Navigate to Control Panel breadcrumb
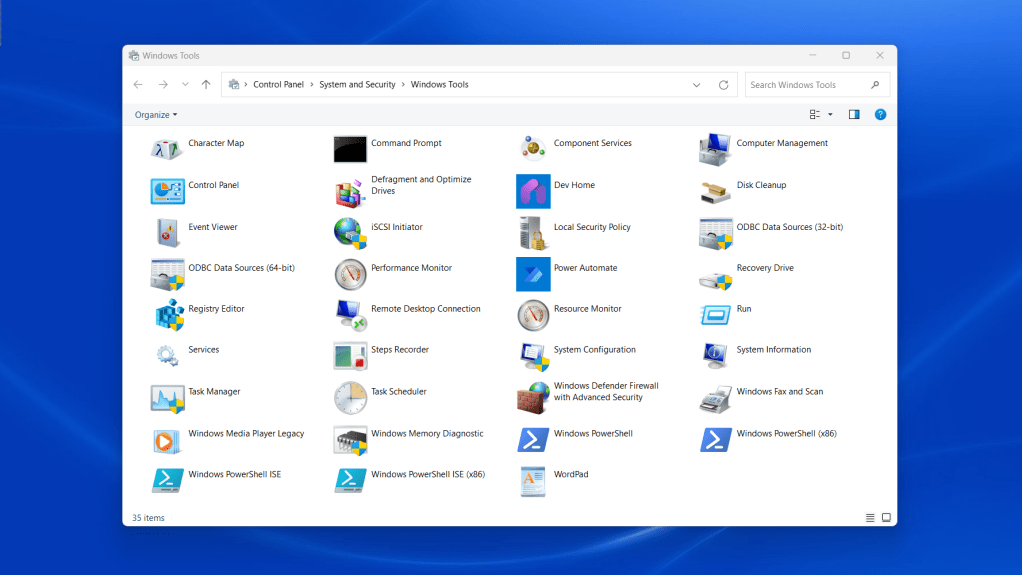 [x=278, y=85]
